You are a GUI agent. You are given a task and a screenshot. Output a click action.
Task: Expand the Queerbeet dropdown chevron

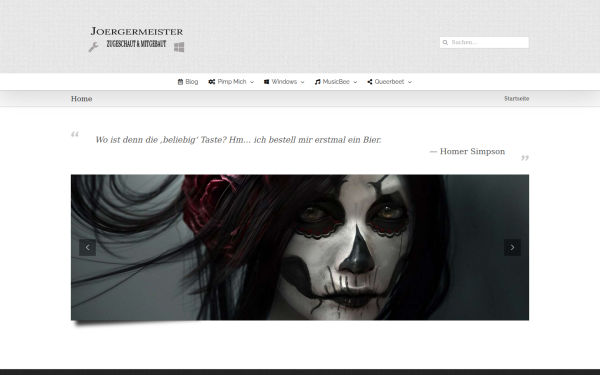tap(410, 82)
